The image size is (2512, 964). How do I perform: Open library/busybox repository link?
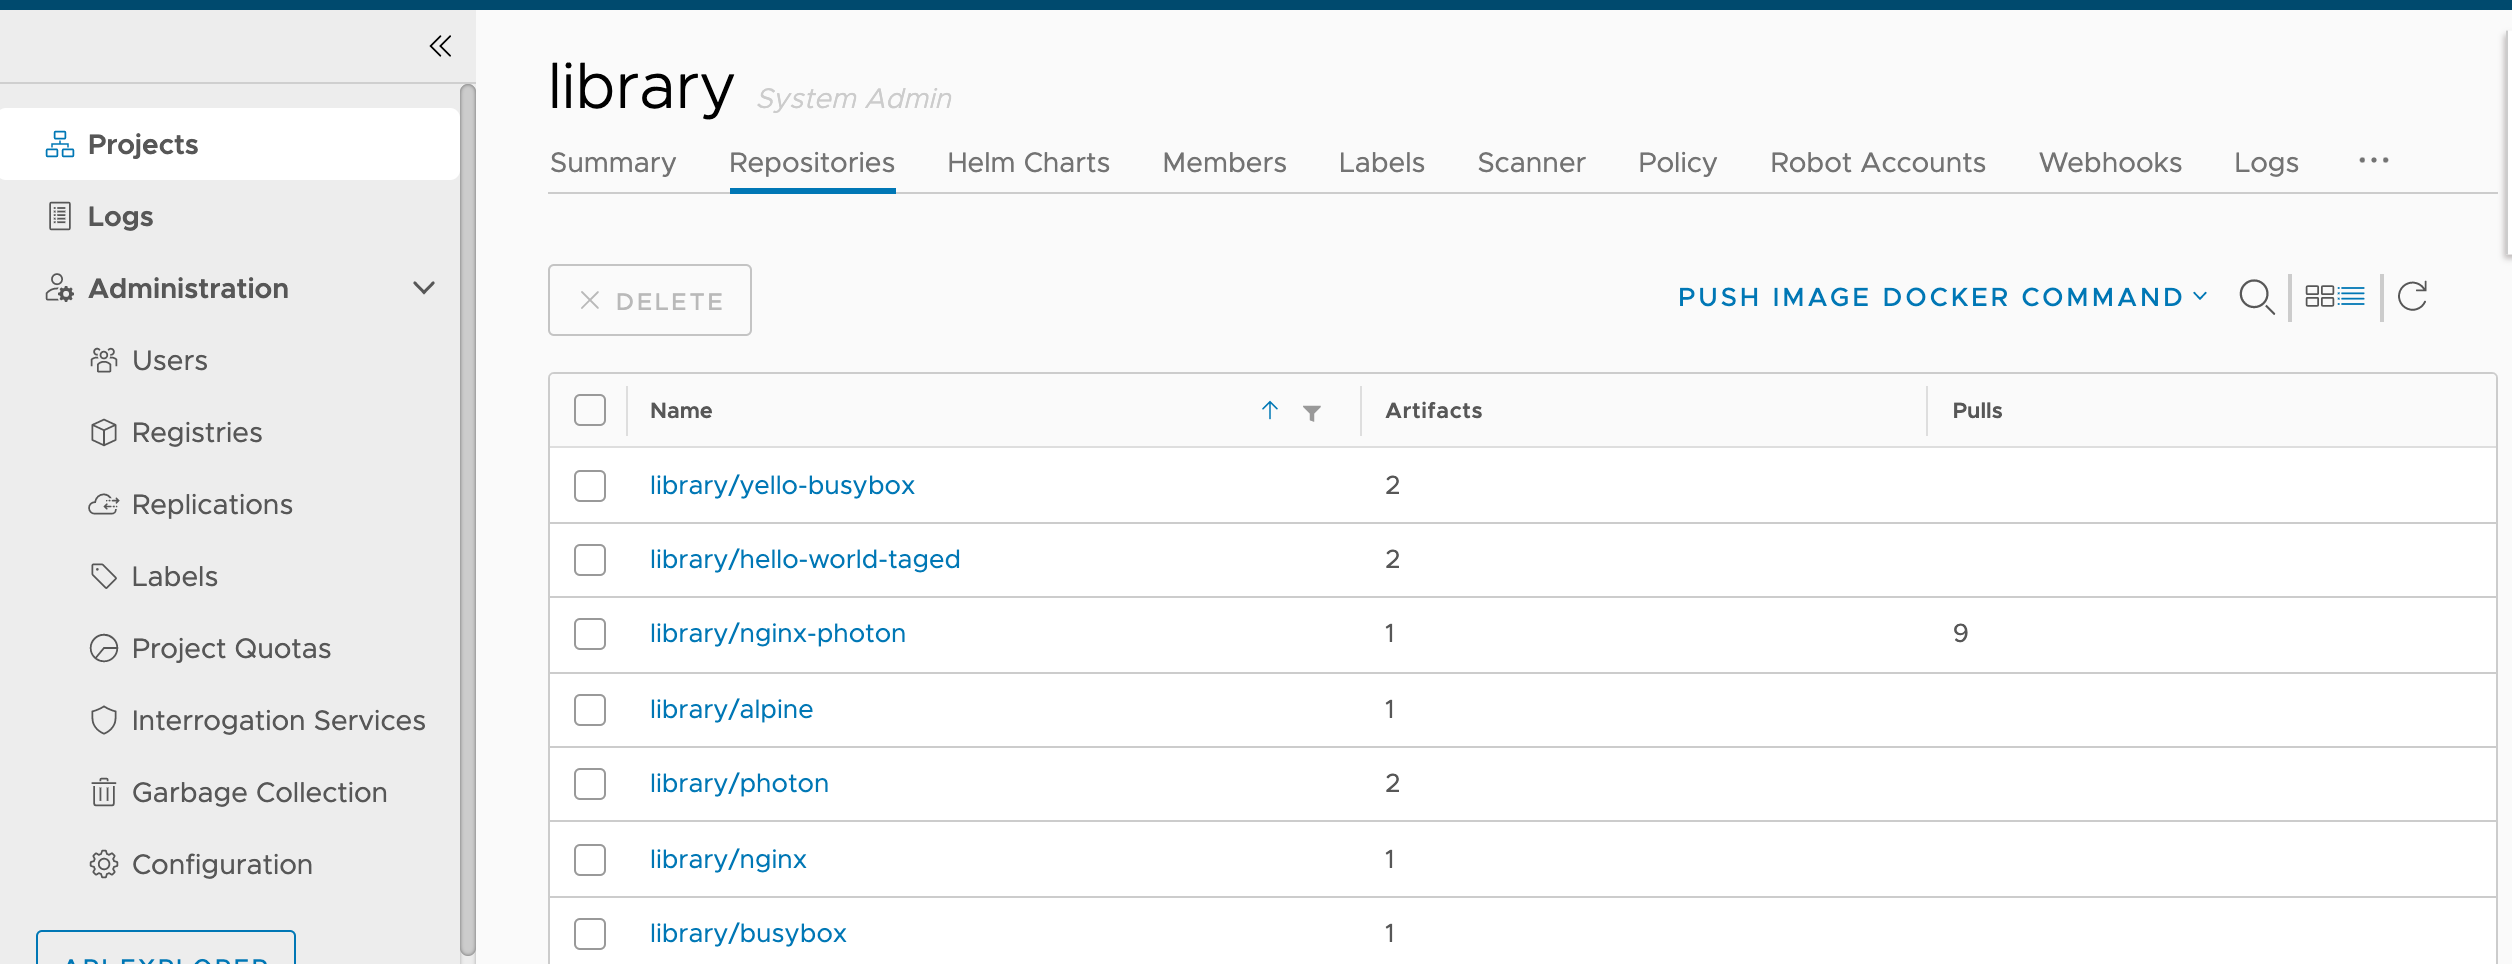tap(748, 933)
